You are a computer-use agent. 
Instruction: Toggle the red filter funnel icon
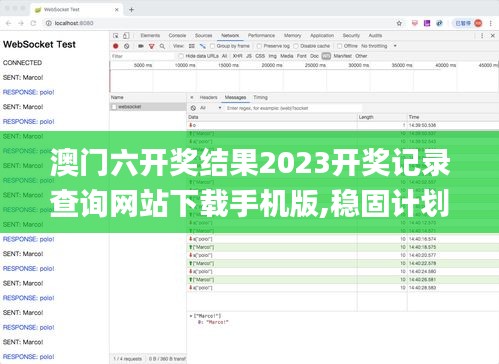pyautogui.click(x=152, y=46)
